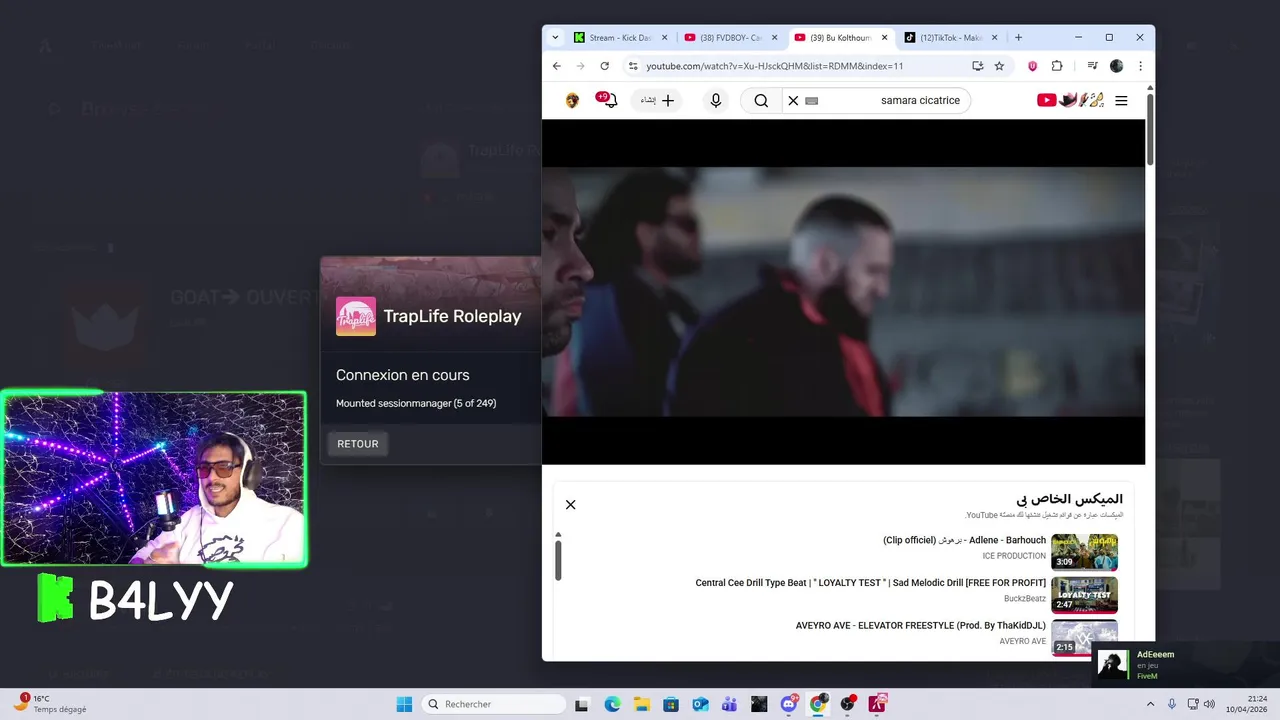The width and height of the screenshot is (1280, 720).
Task: Open Microsoft Teams from the taskbar
Action: [730, 704]
